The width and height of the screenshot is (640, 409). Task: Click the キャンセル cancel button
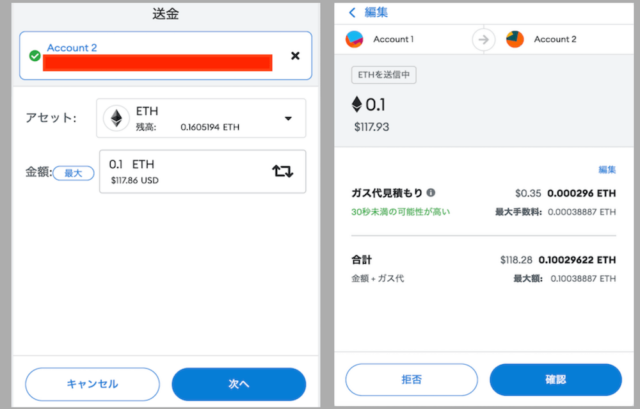pyautogui.click(x=92, y=384)
